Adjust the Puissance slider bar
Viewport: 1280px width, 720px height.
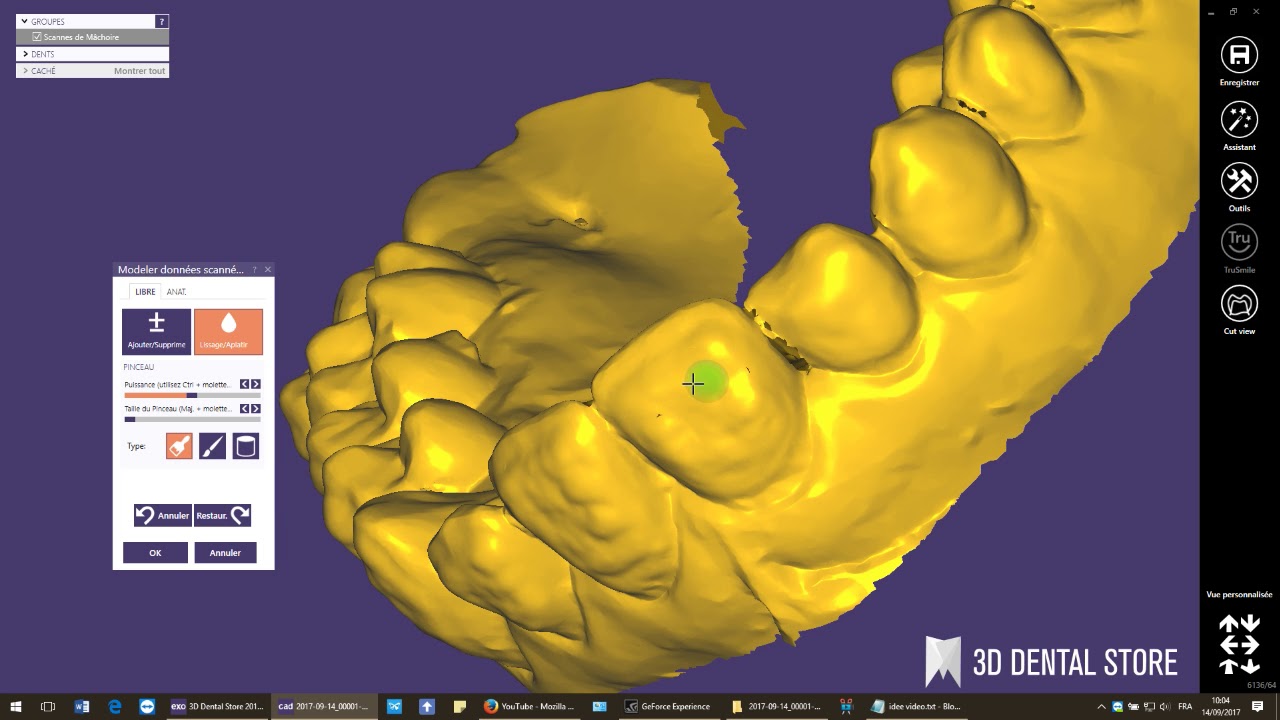192,395
